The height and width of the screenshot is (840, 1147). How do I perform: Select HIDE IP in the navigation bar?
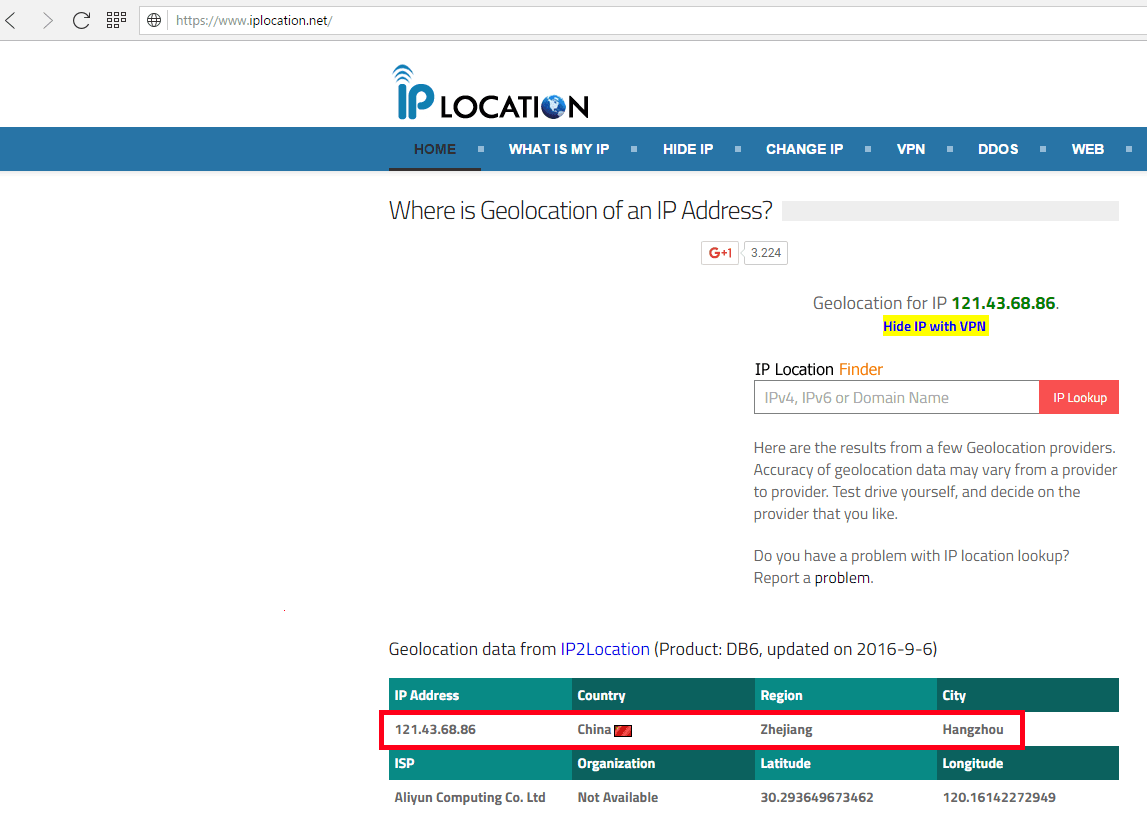click(688, 149)
